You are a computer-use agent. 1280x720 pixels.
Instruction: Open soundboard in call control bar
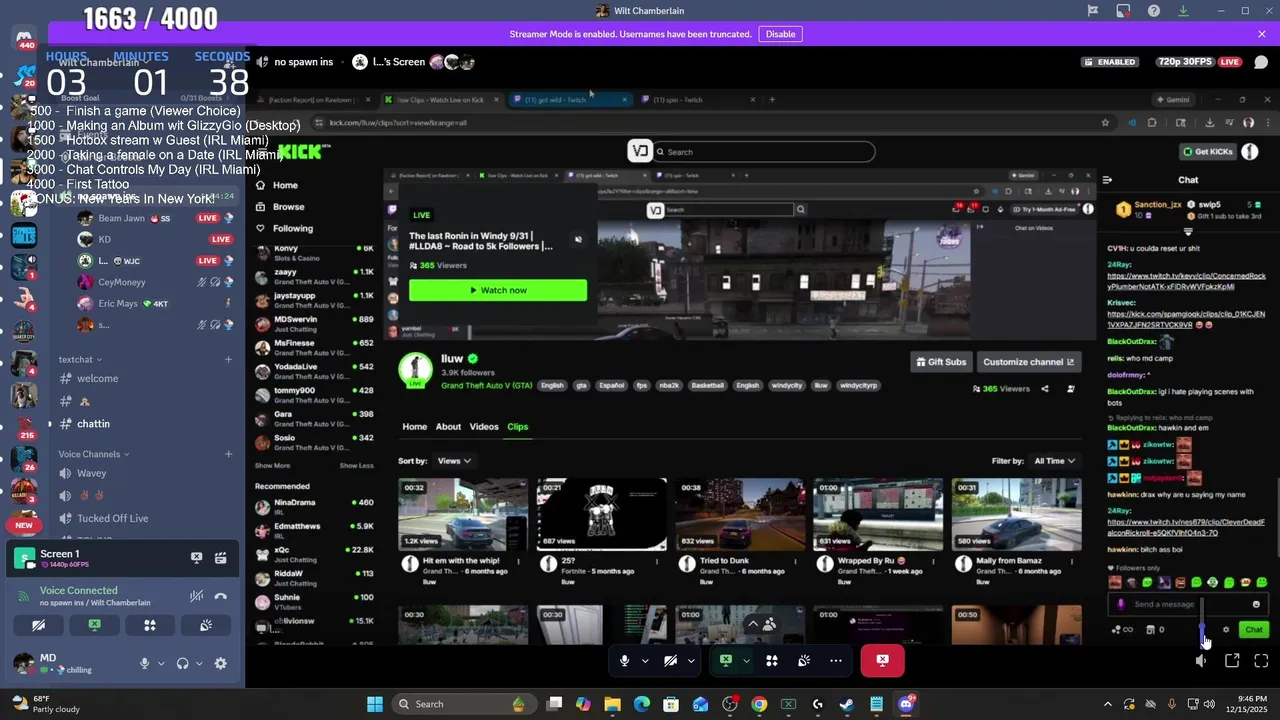[804, 660]
